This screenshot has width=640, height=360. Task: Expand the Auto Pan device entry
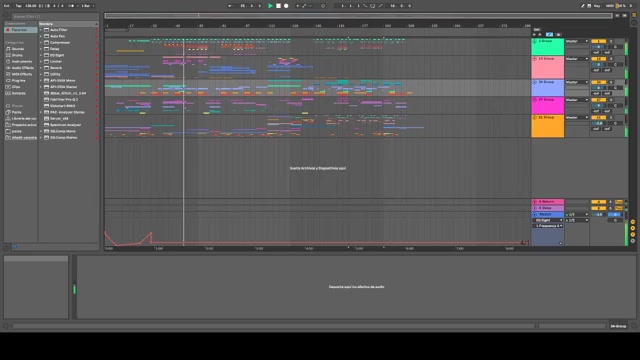click(x=41, y=36)
